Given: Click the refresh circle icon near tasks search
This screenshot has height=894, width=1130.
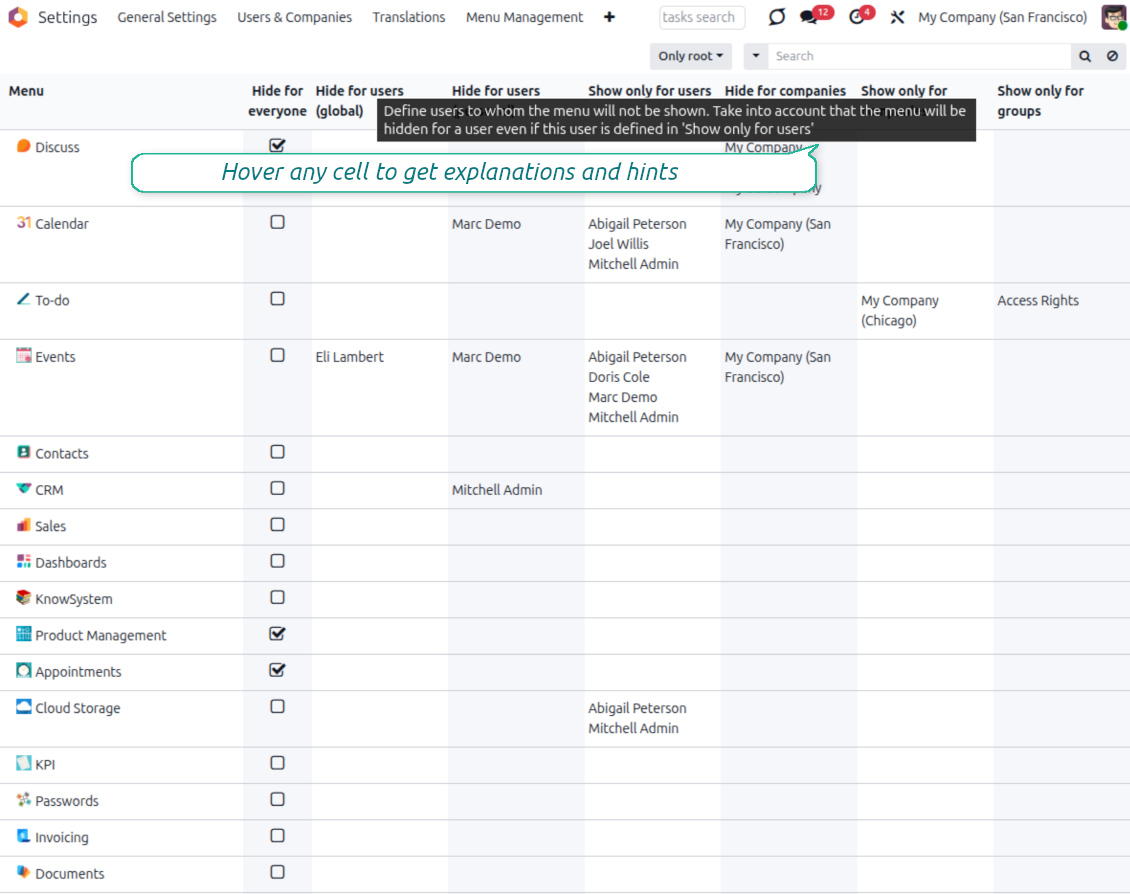Looking at the screenshot, I should pos(777,17).
